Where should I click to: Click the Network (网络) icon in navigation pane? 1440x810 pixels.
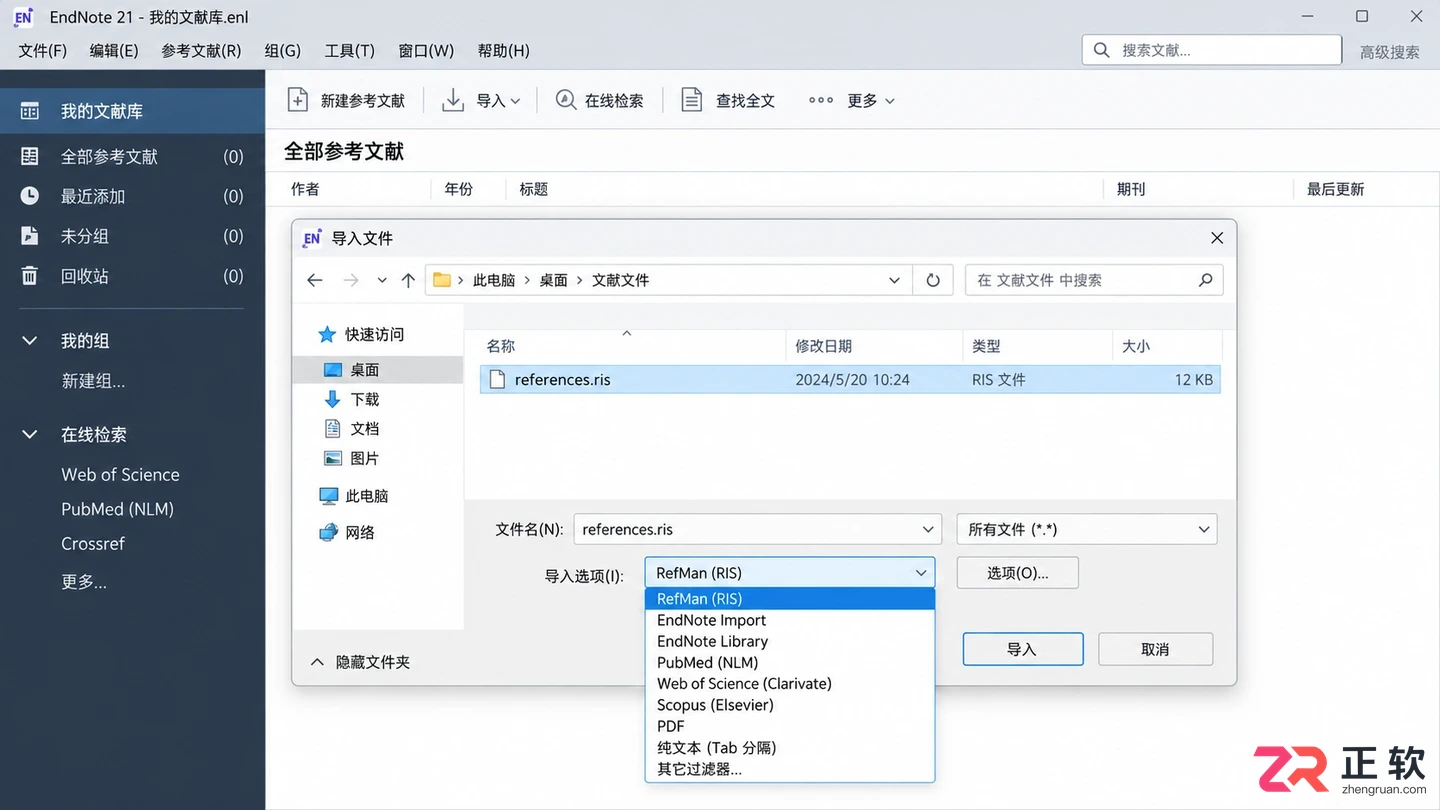click(328, 532)
